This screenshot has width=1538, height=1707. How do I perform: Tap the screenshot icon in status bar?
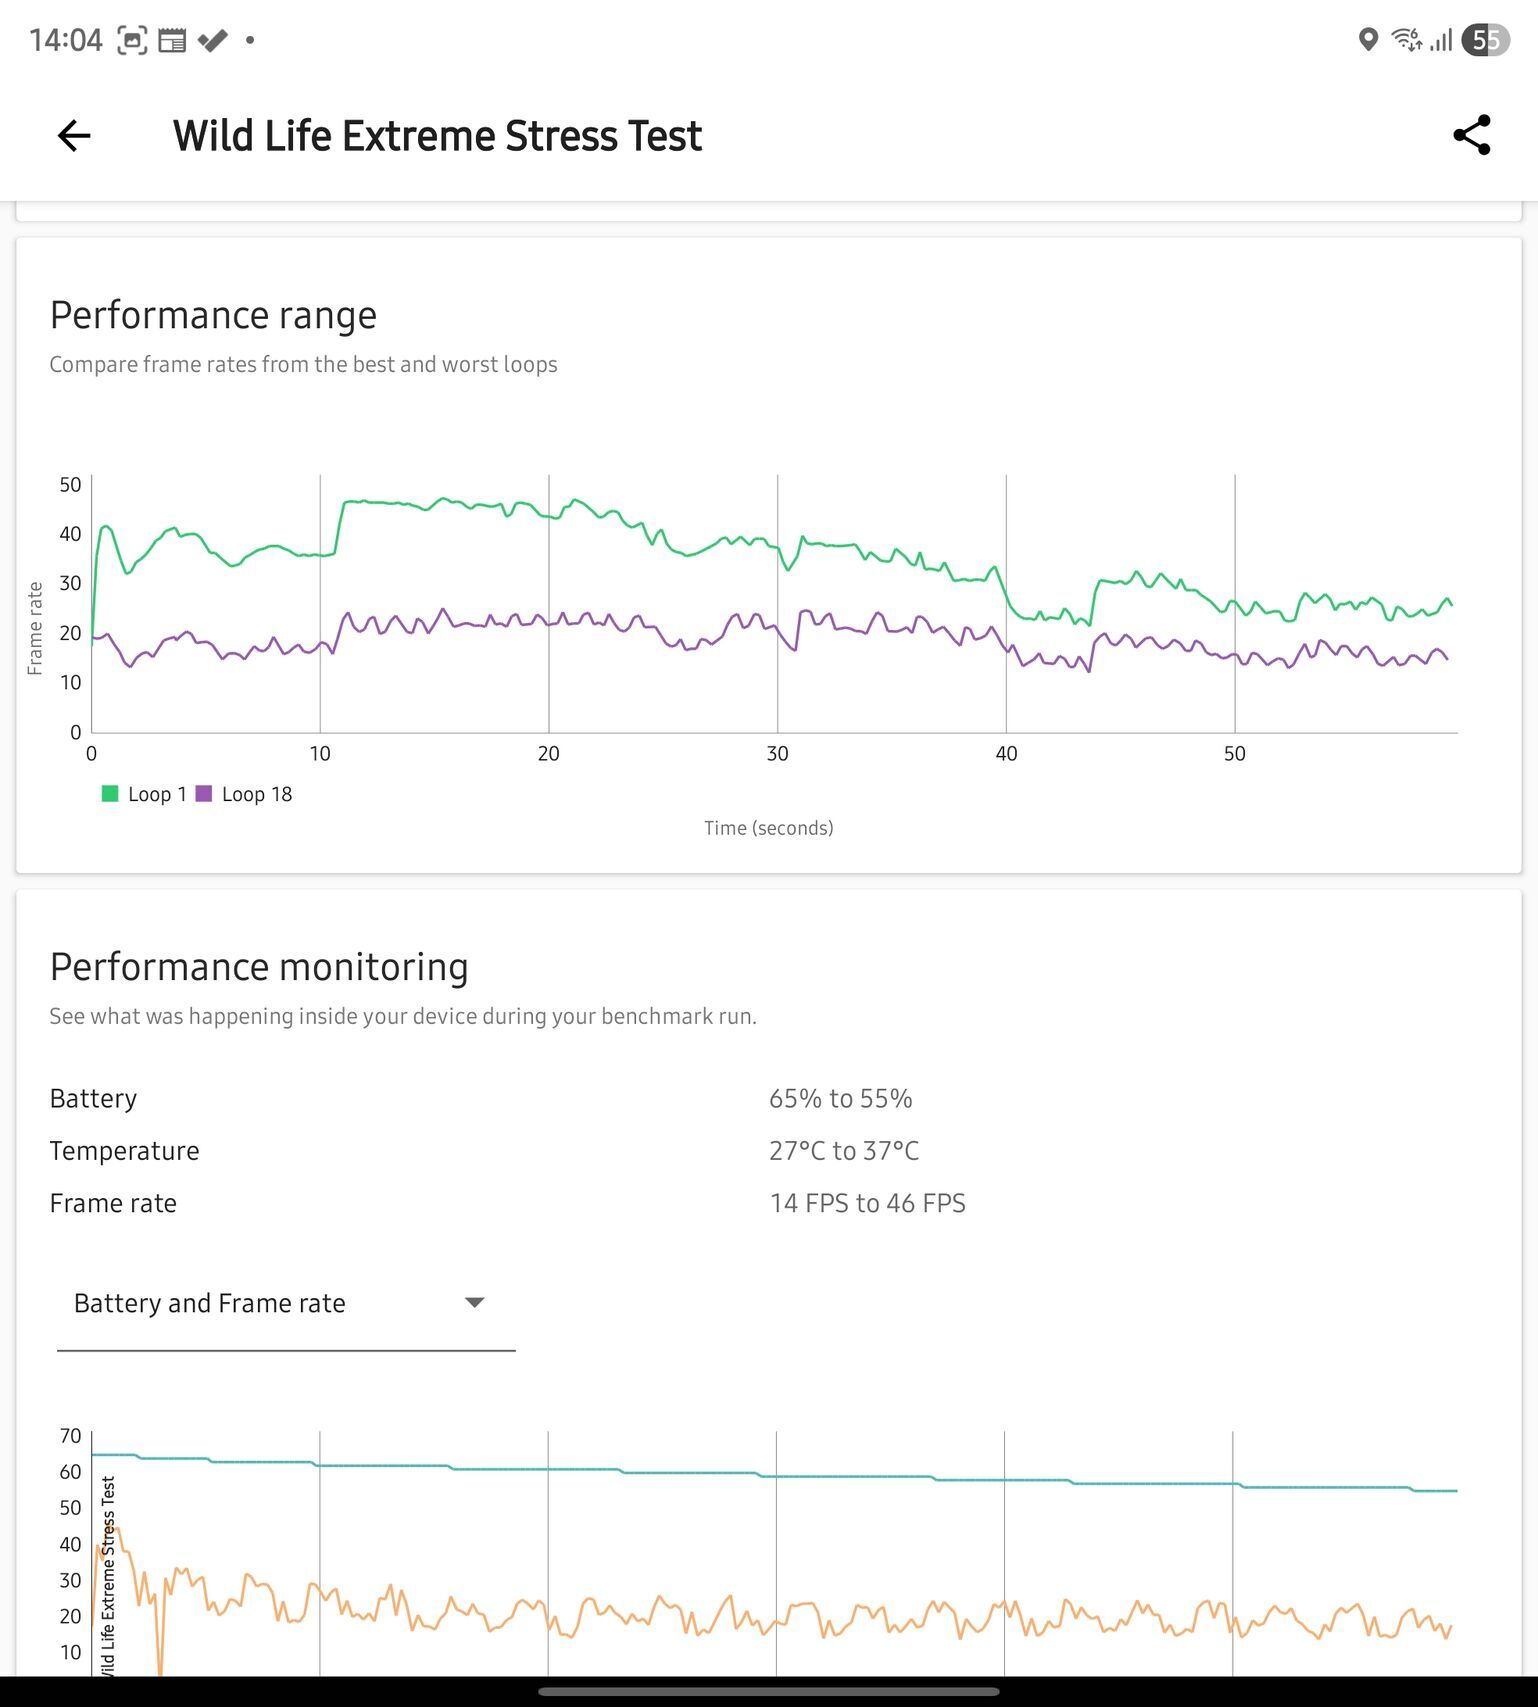(x=132, y=40)
